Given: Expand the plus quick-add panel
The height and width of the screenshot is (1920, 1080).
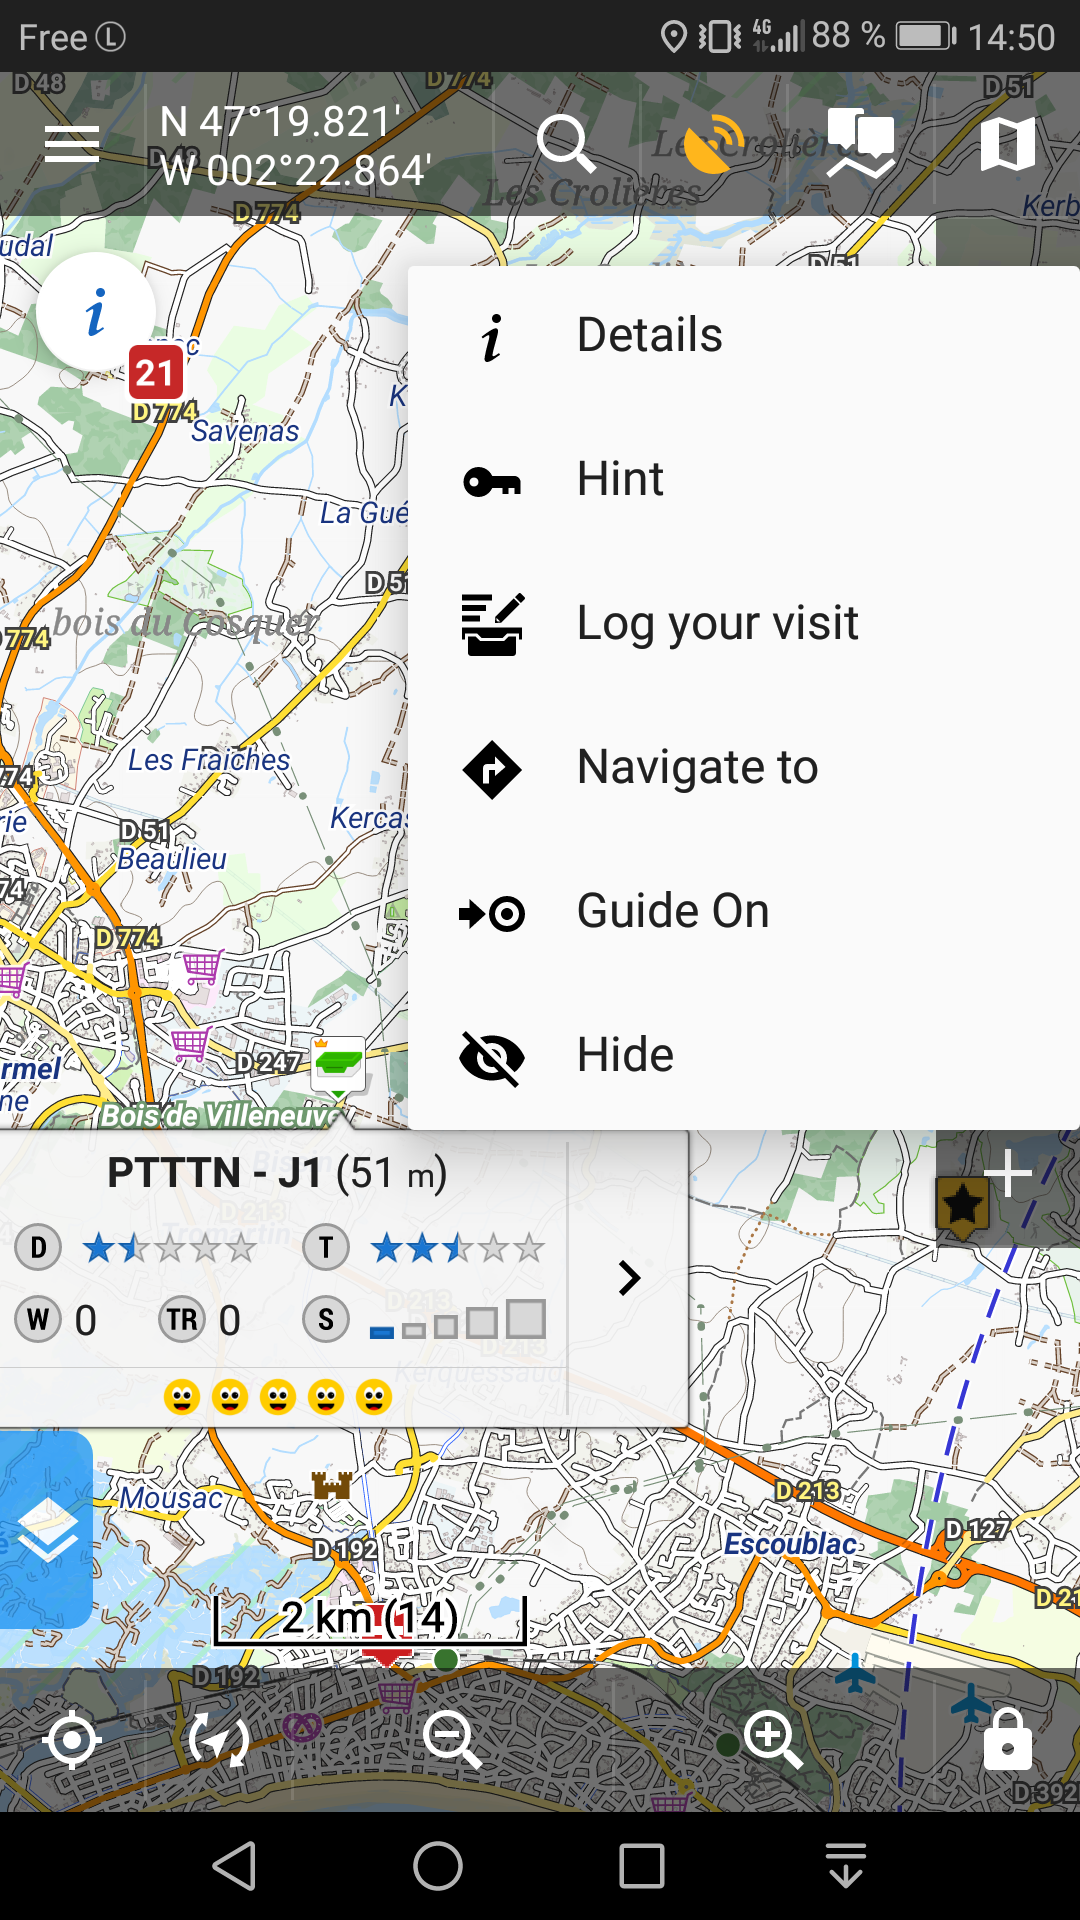Looking at the screenshot, I should coord(1007,1174).
